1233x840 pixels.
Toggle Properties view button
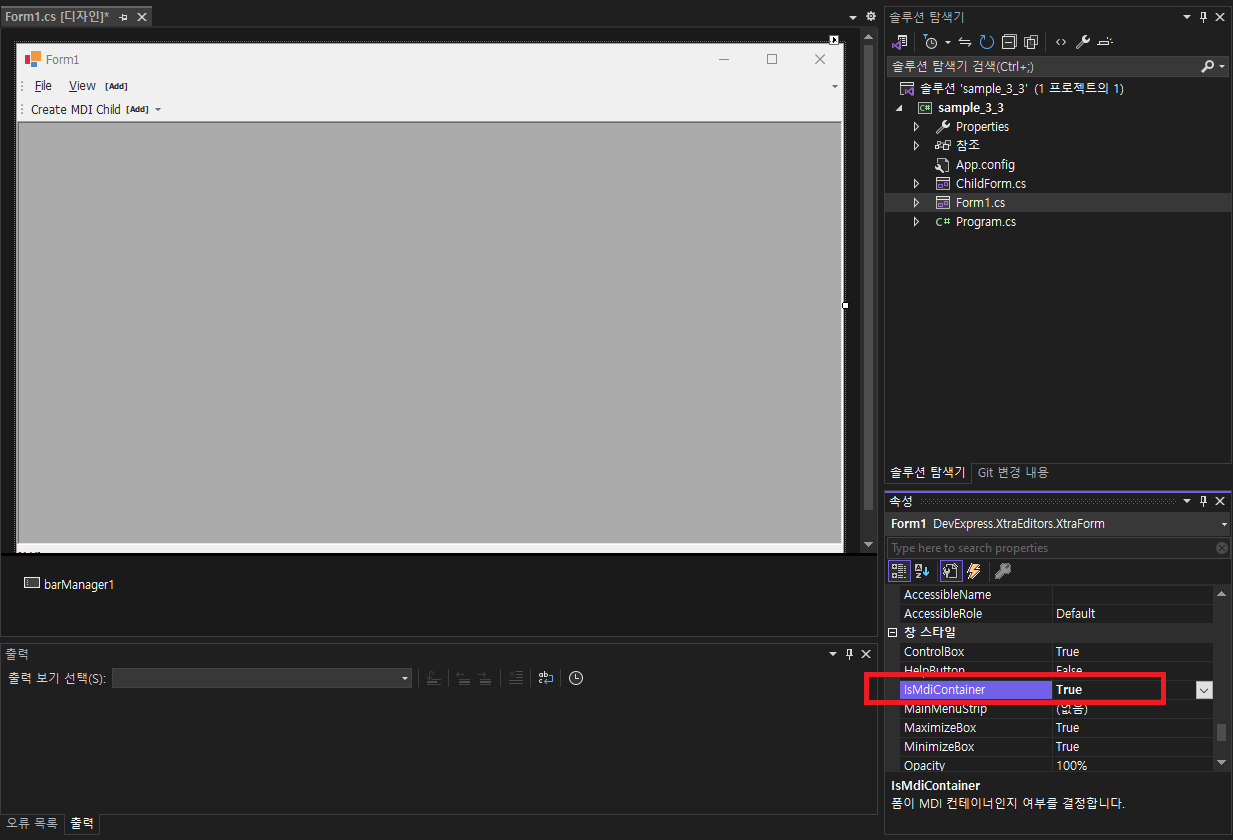(950, 571)
